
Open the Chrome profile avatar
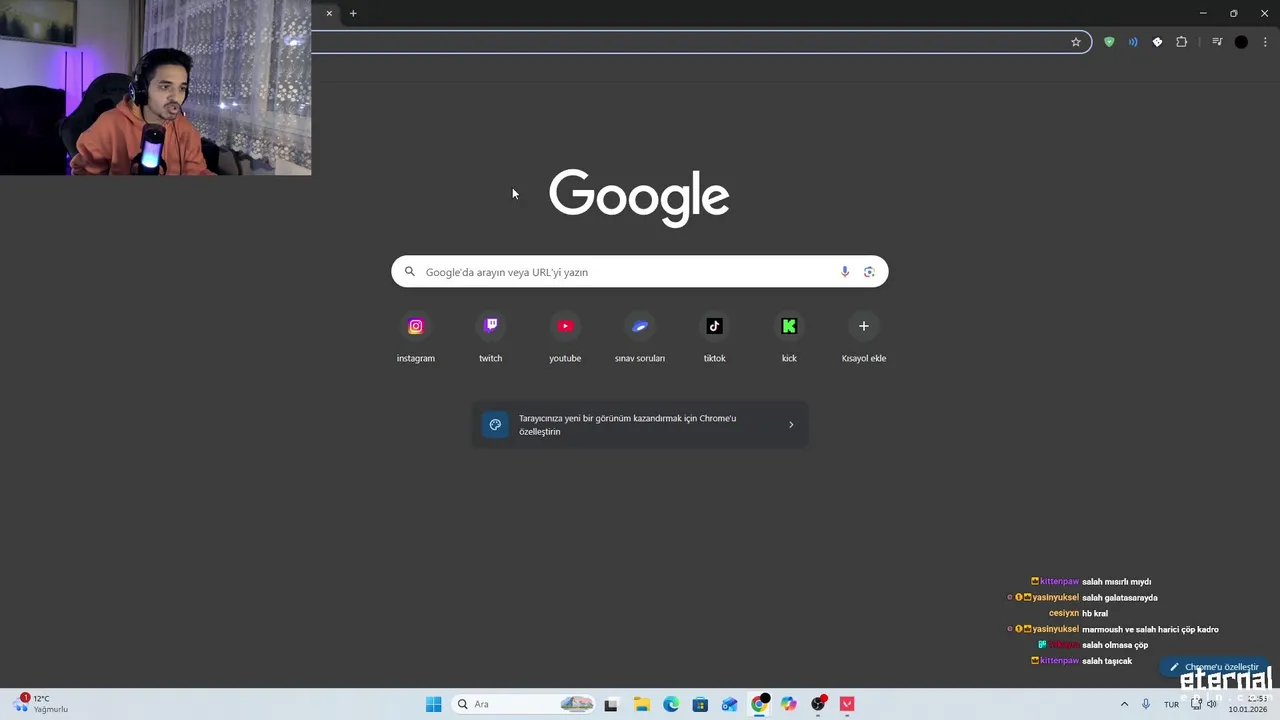coord(1241,42)
